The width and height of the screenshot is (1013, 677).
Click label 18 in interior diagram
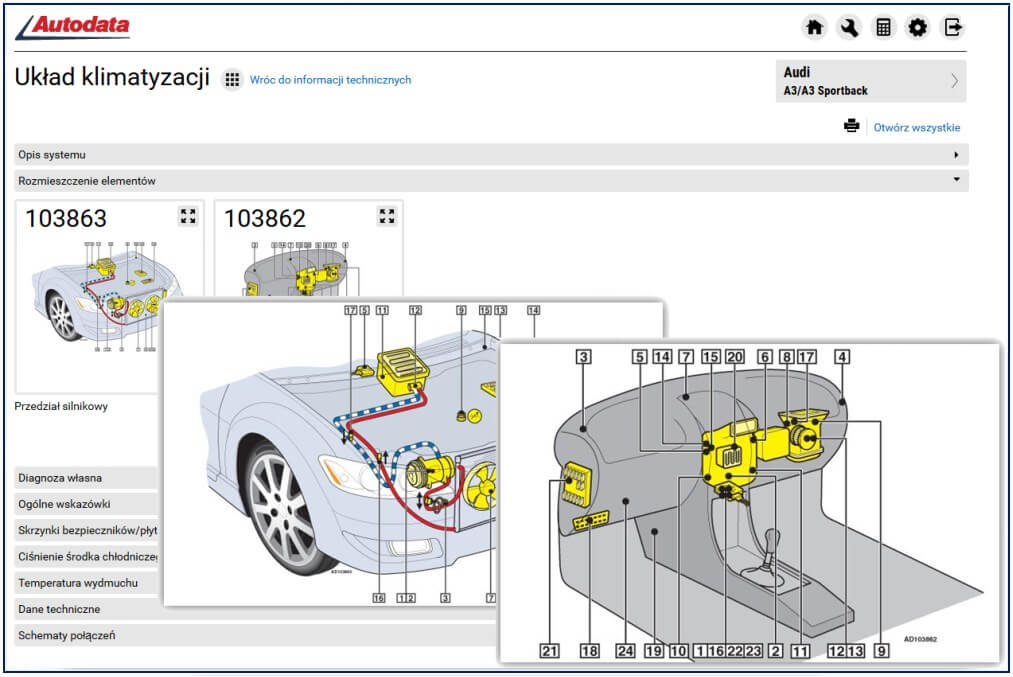[589, 651]
